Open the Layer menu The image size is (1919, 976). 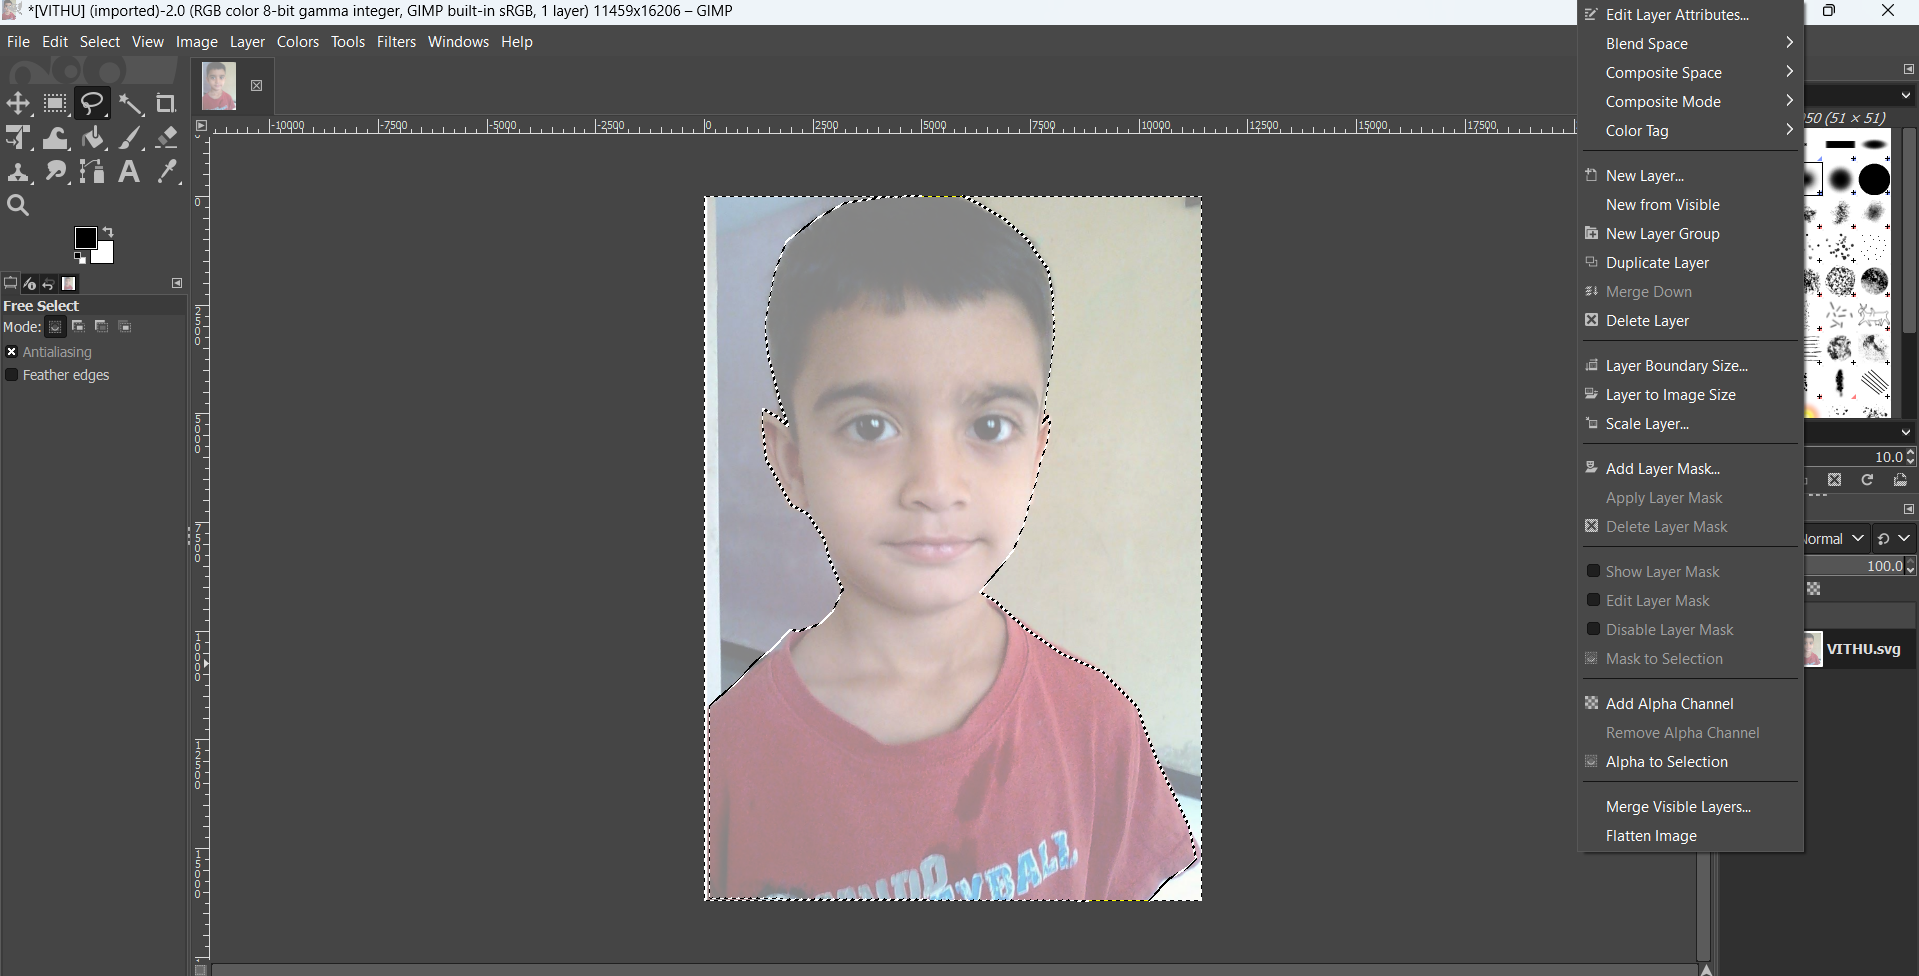click(x=247, y=42)
